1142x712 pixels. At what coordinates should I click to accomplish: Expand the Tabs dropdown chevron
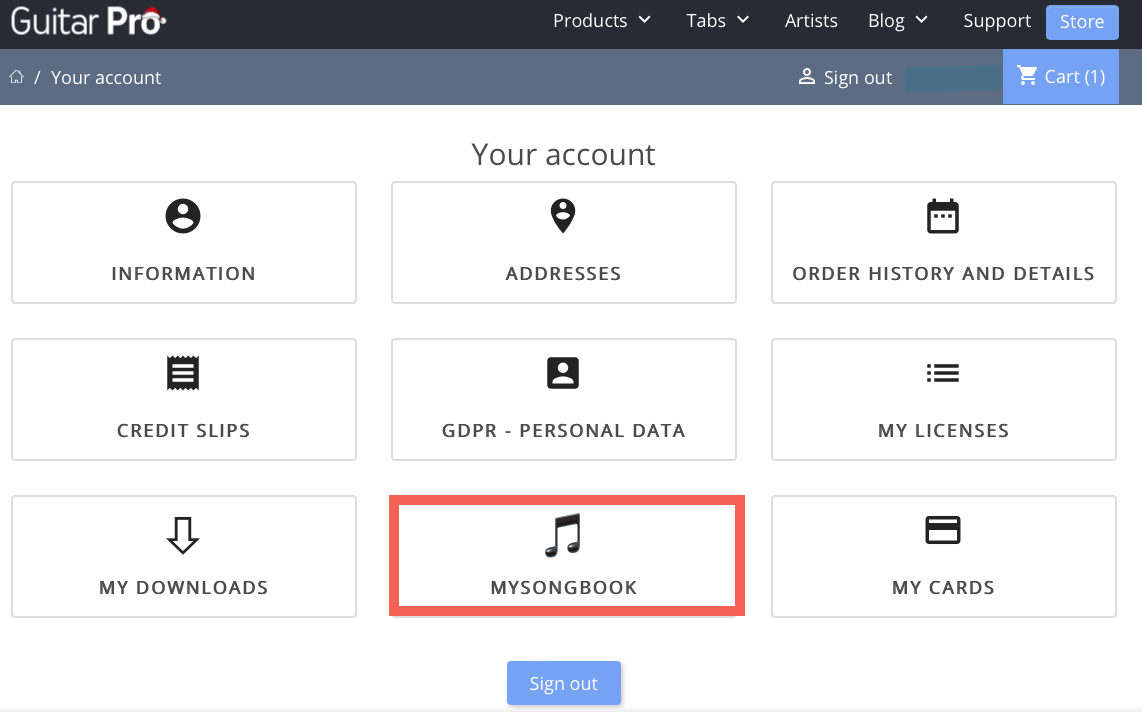coord(743,20)
